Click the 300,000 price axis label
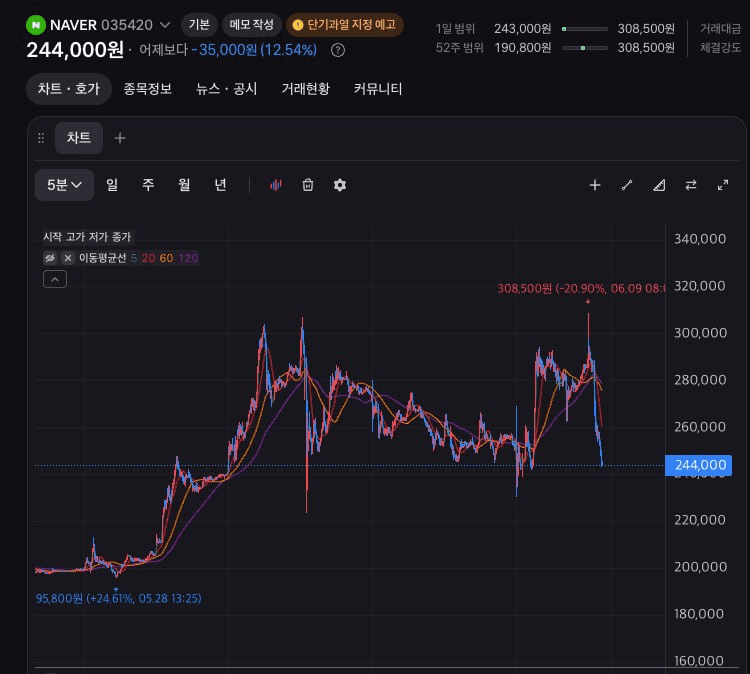 pyautogui.click(x=700, y=333)
